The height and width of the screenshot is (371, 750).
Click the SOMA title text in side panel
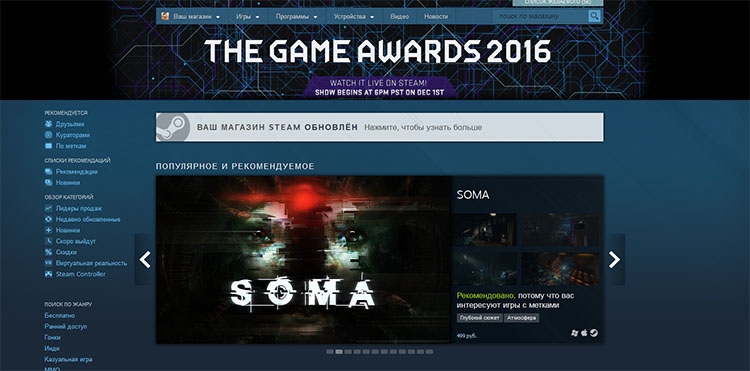click(473, 195)
